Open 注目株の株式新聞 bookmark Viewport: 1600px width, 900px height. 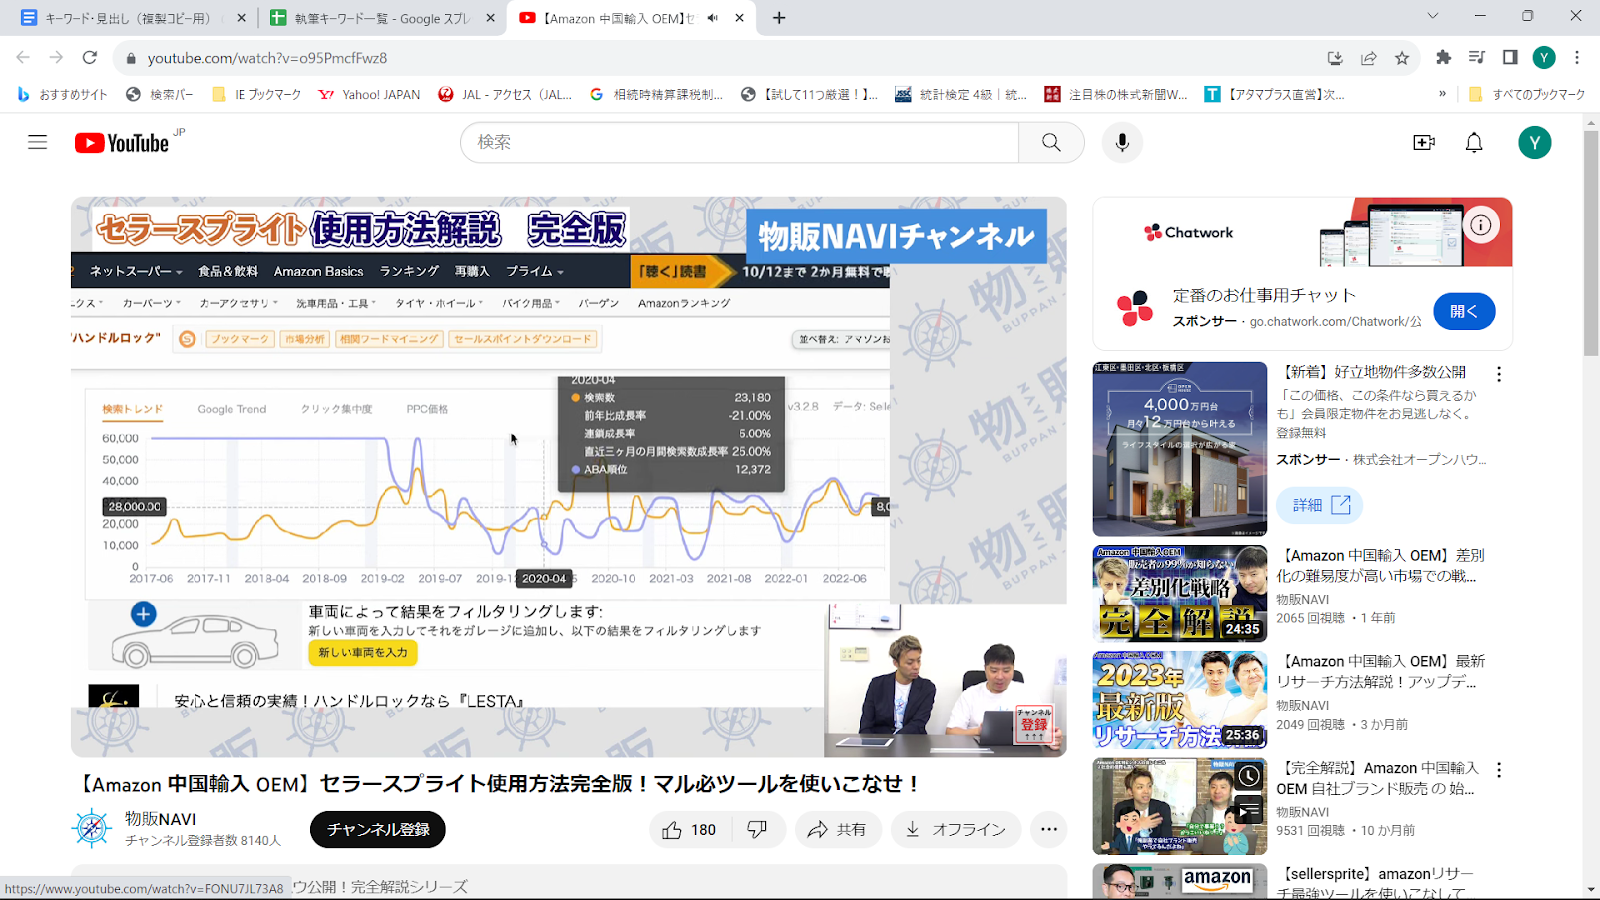point(1116,94)
